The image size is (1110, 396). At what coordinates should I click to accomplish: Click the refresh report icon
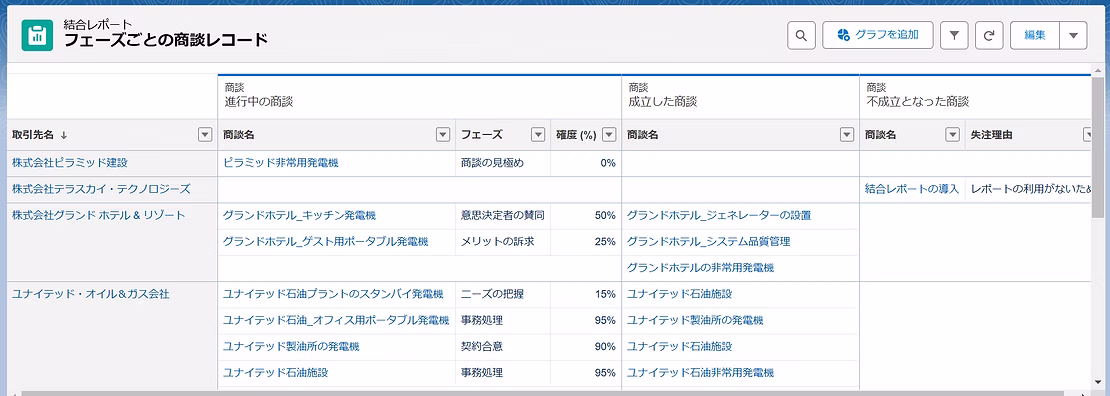tap(989, 35)
